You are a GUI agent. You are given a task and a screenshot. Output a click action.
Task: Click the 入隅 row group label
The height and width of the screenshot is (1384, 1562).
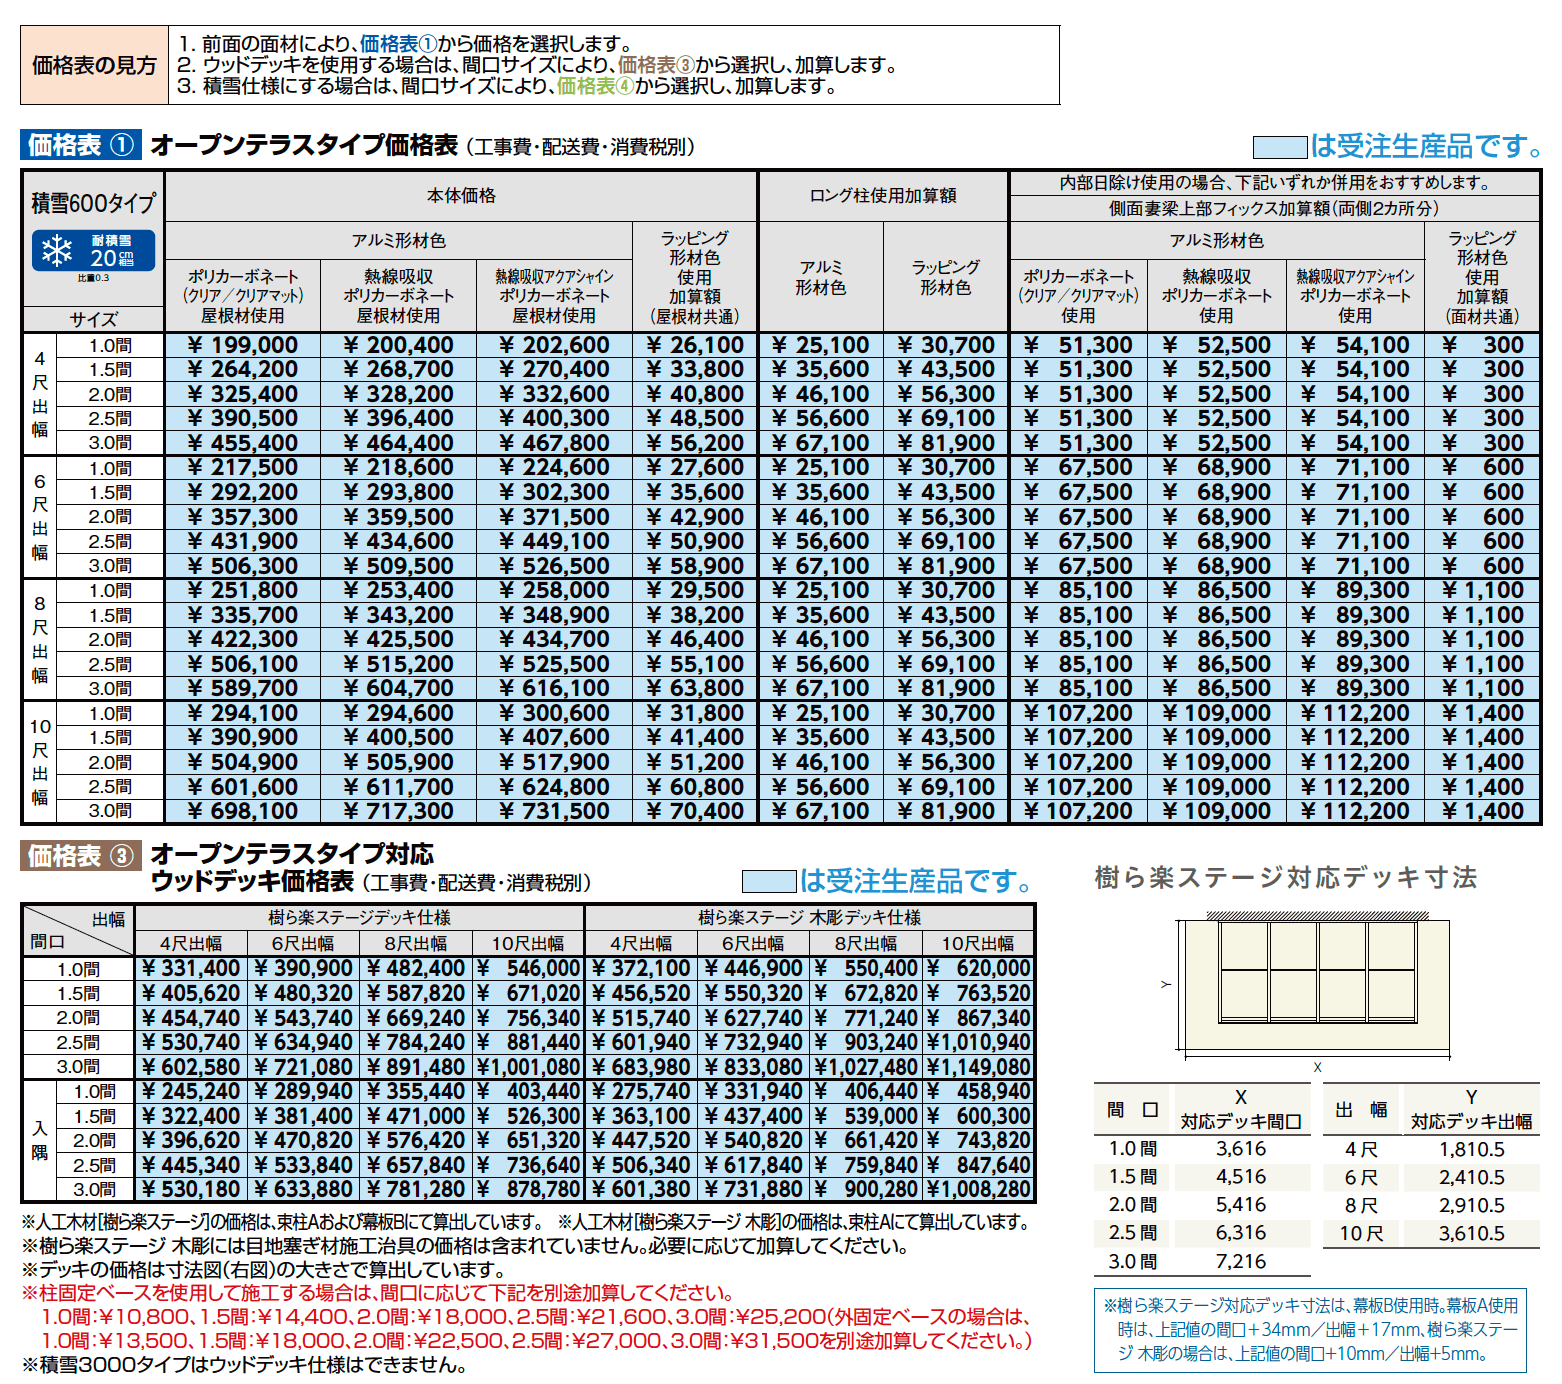click(x=40, y=1140)
